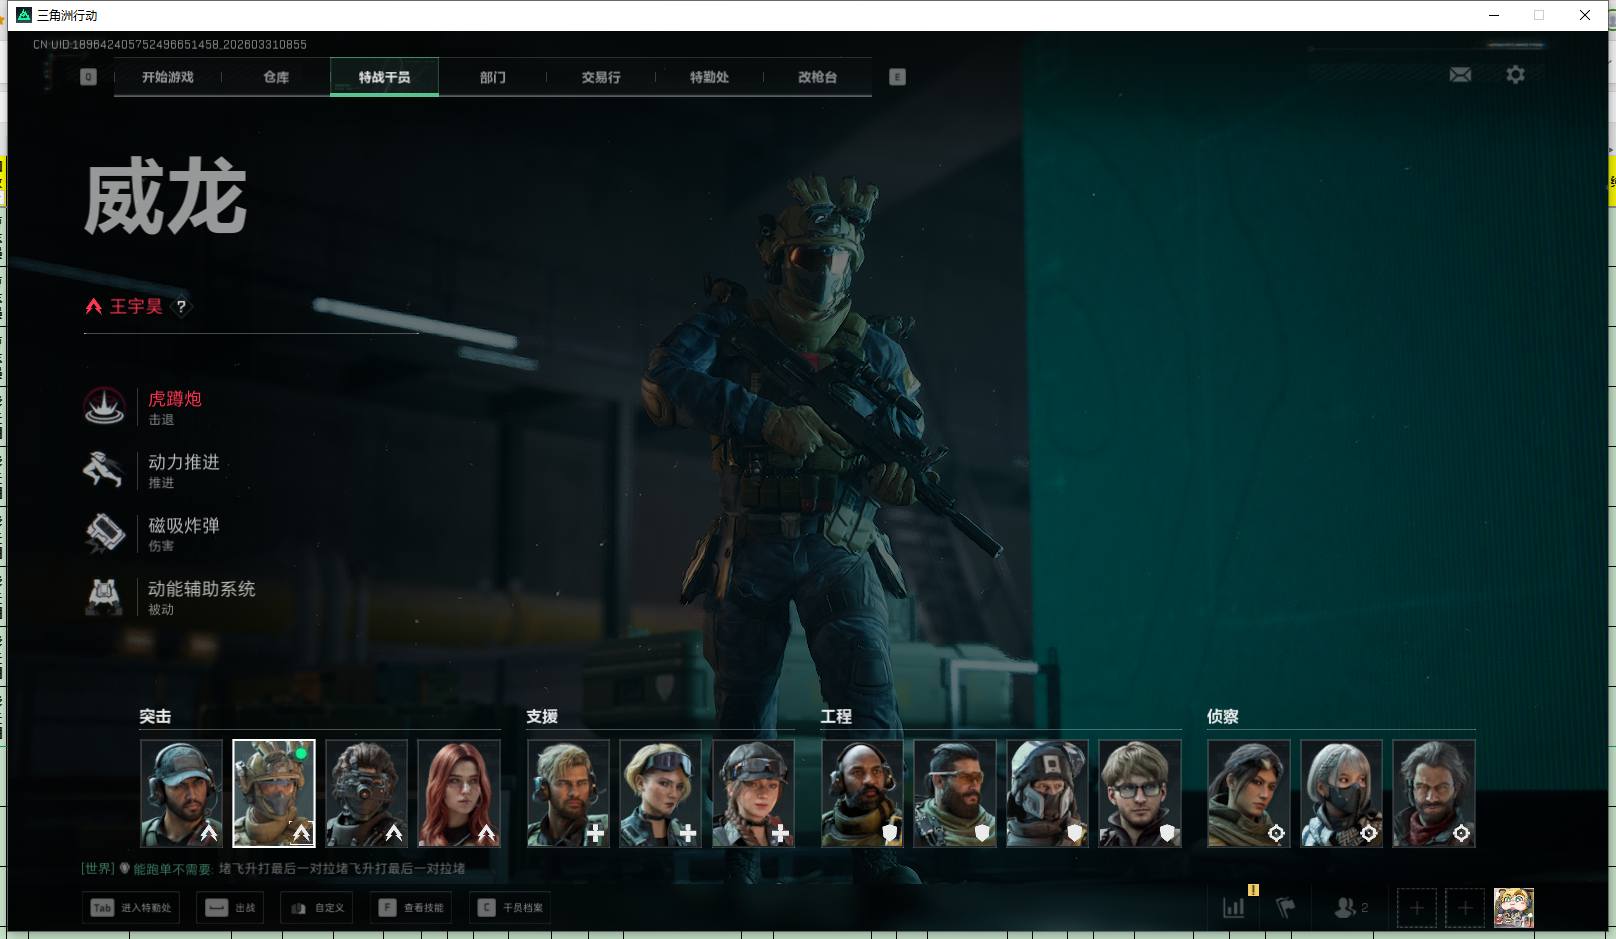
Task: Open the settings gear icon
Action: [x=1515, y=75]
